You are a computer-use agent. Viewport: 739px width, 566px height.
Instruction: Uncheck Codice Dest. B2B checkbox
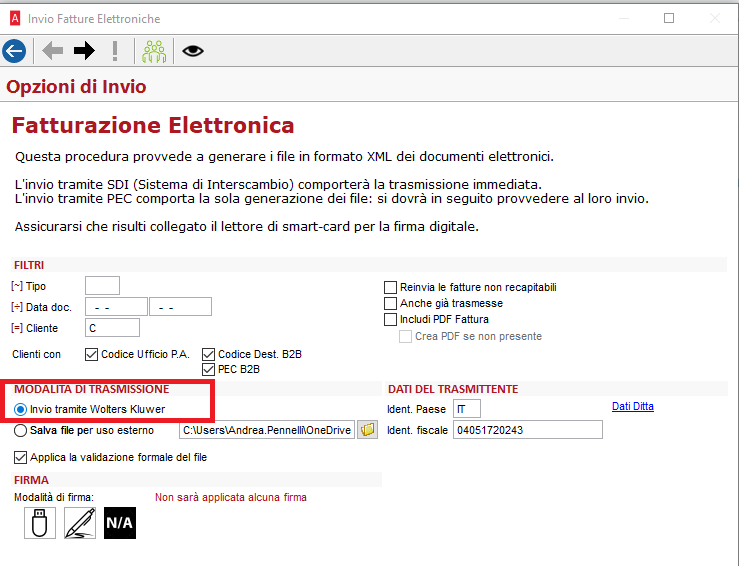pos(208,354)
